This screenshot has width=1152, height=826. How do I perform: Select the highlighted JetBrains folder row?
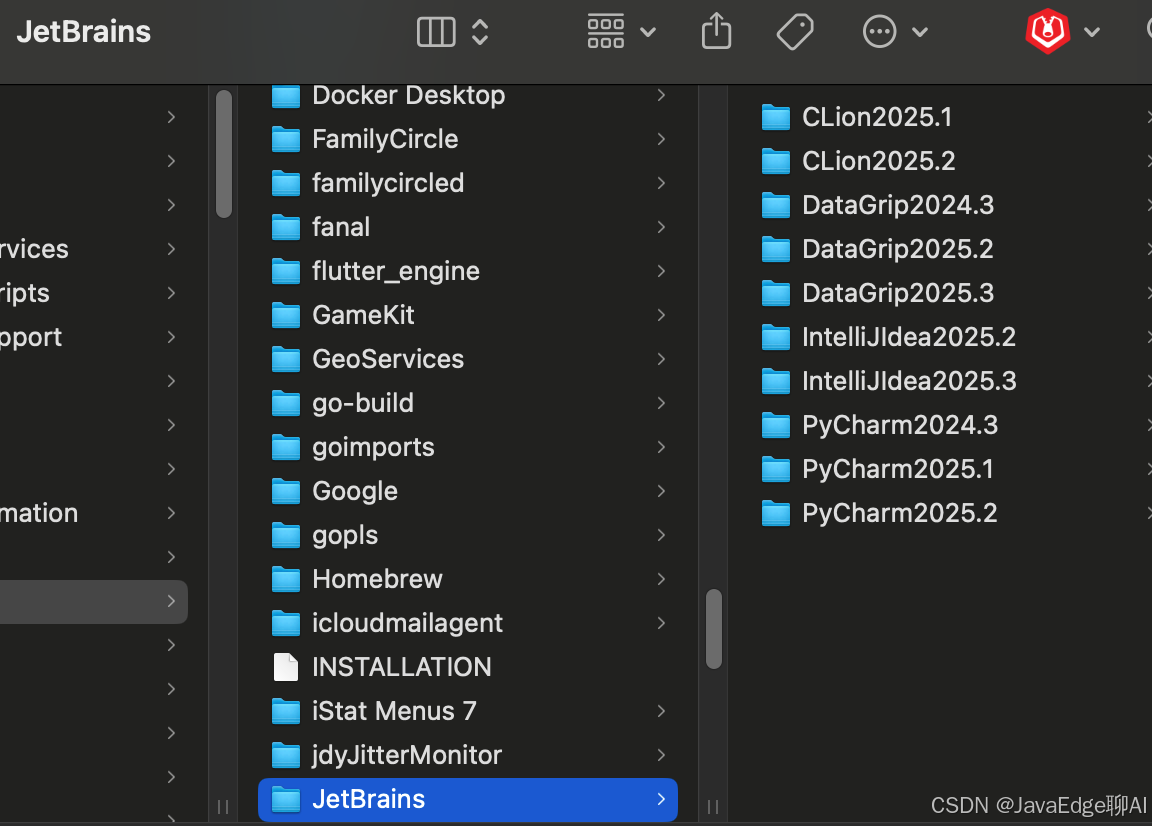coord(468,800)
